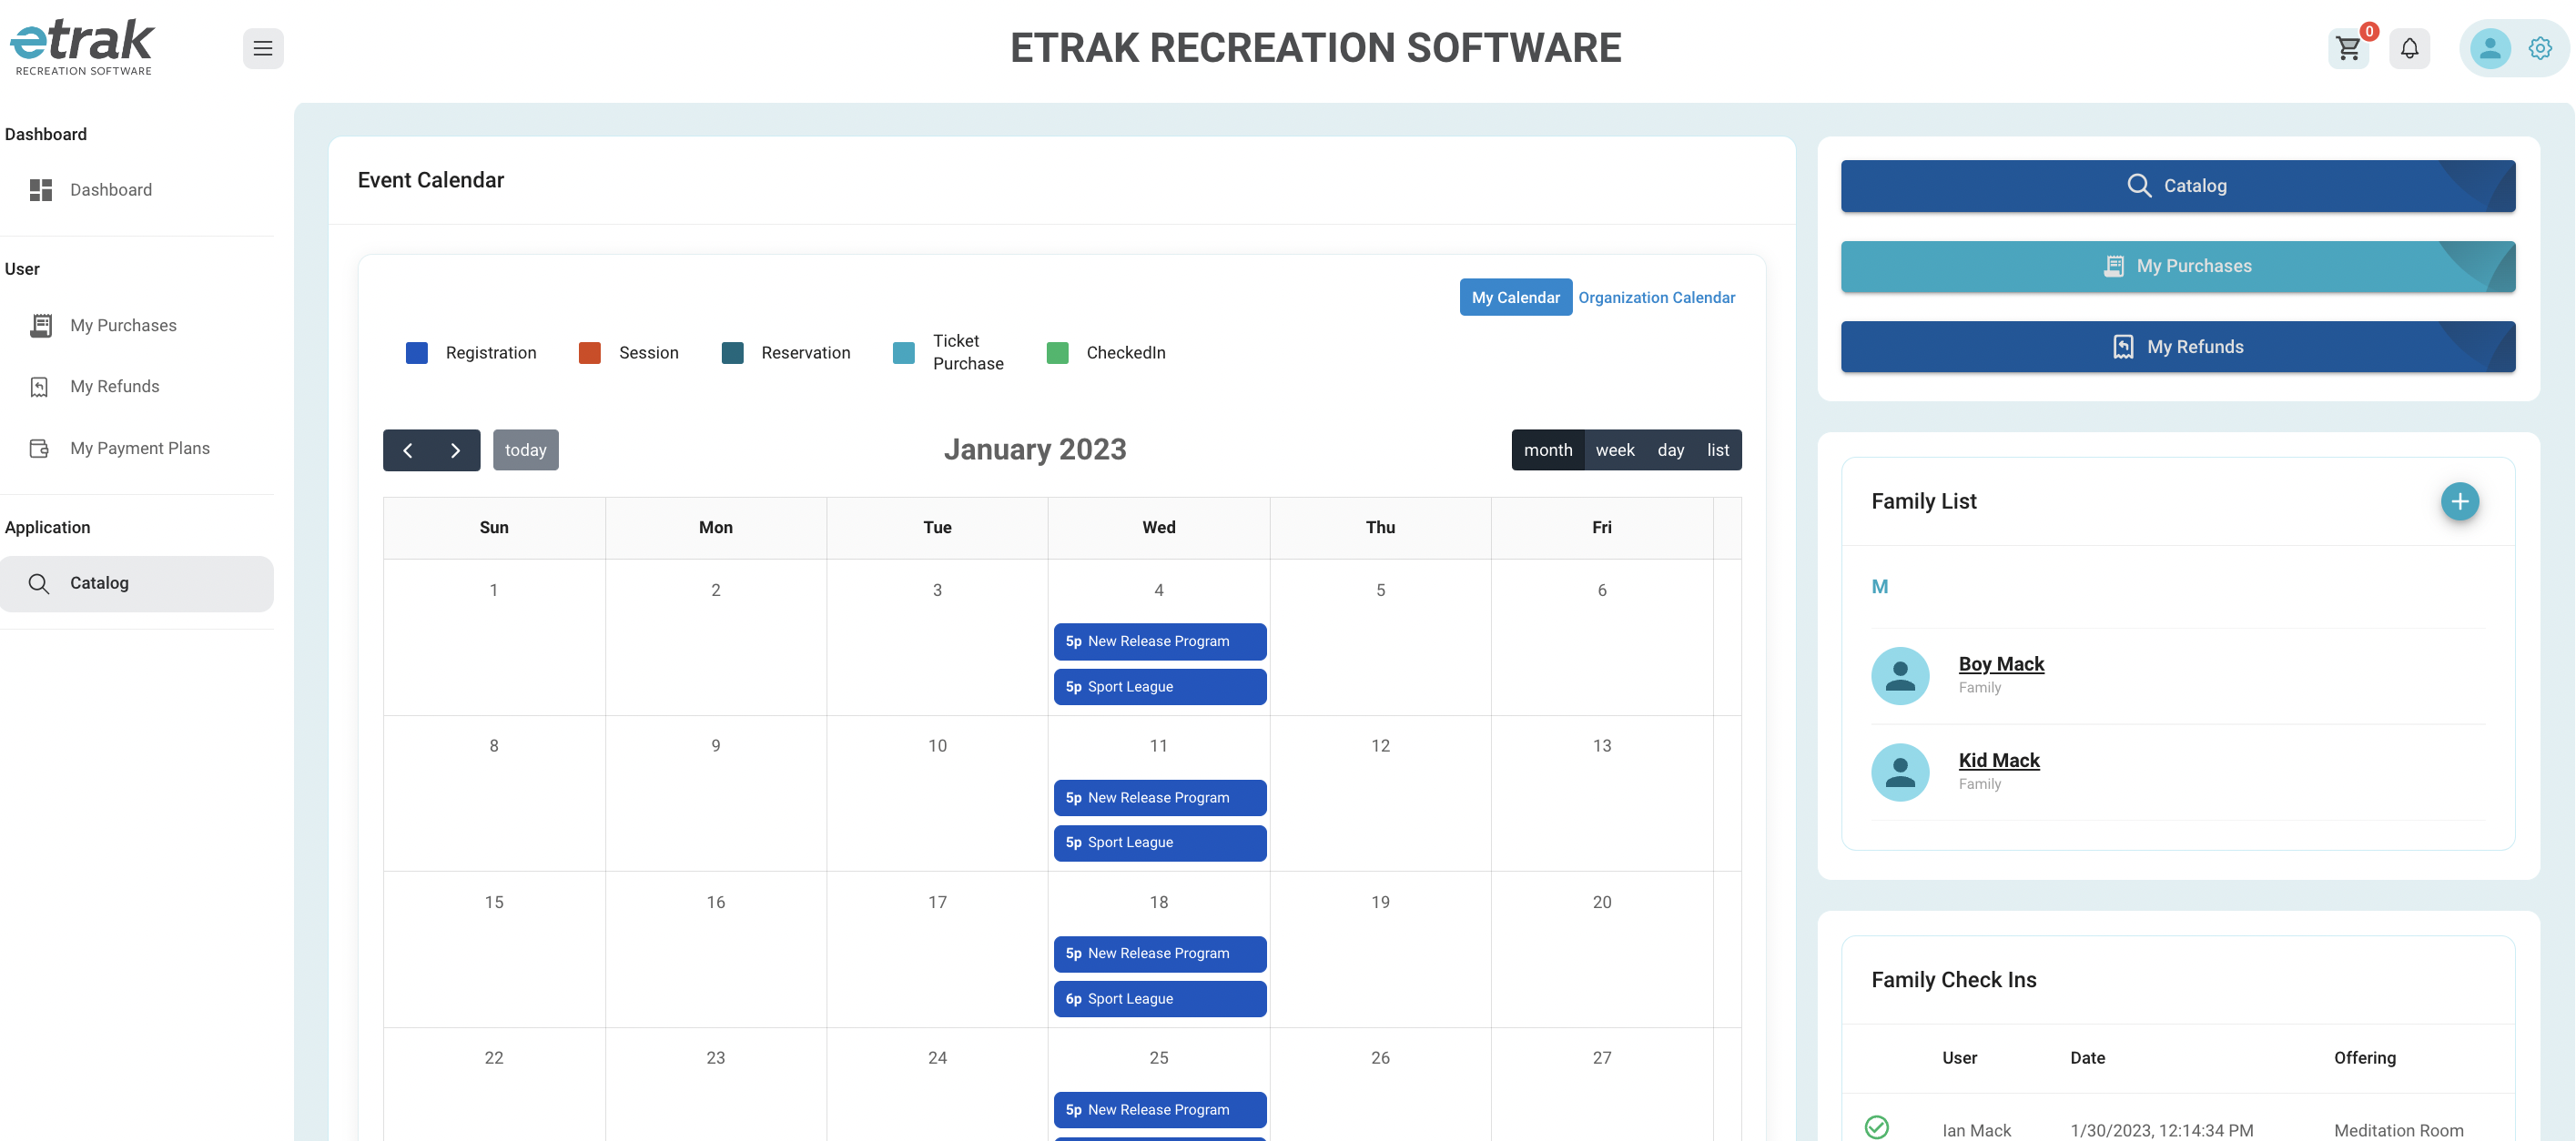Open My Payment Plans in the sidebar
Viewport: 2576px width, 1141px height.
coord(137,448)
